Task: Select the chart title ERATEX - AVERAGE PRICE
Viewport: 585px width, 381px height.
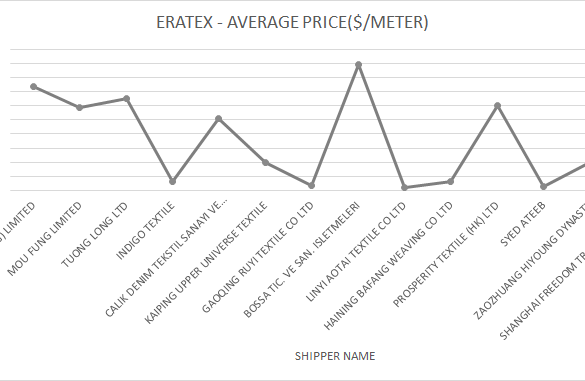Action: 292,22
